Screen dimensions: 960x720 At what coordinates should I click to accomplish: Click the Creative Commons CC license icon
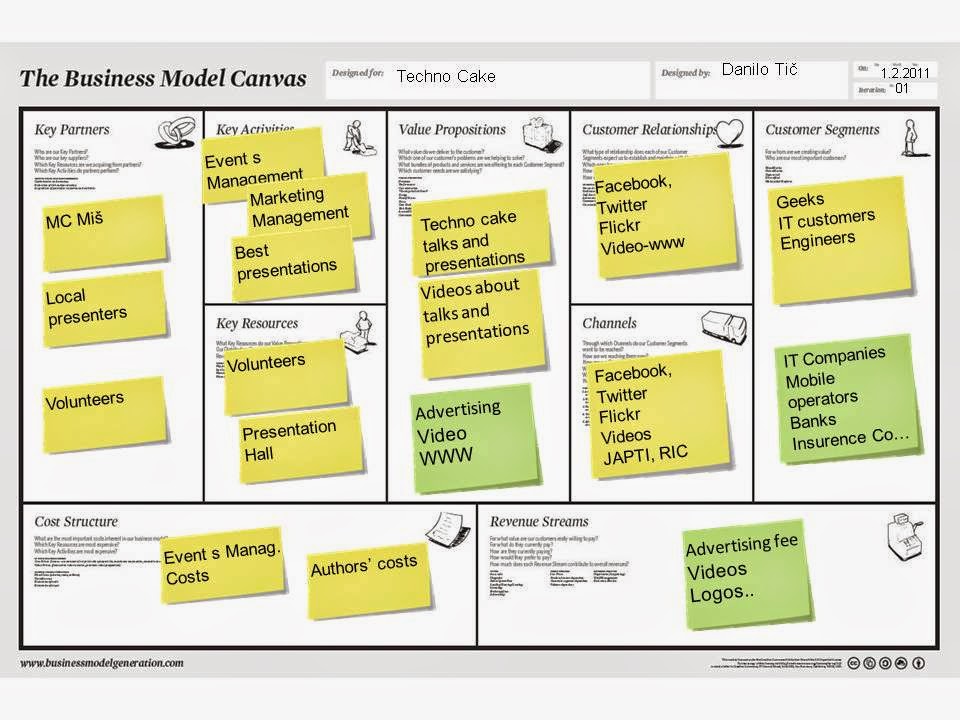(853, 663)
